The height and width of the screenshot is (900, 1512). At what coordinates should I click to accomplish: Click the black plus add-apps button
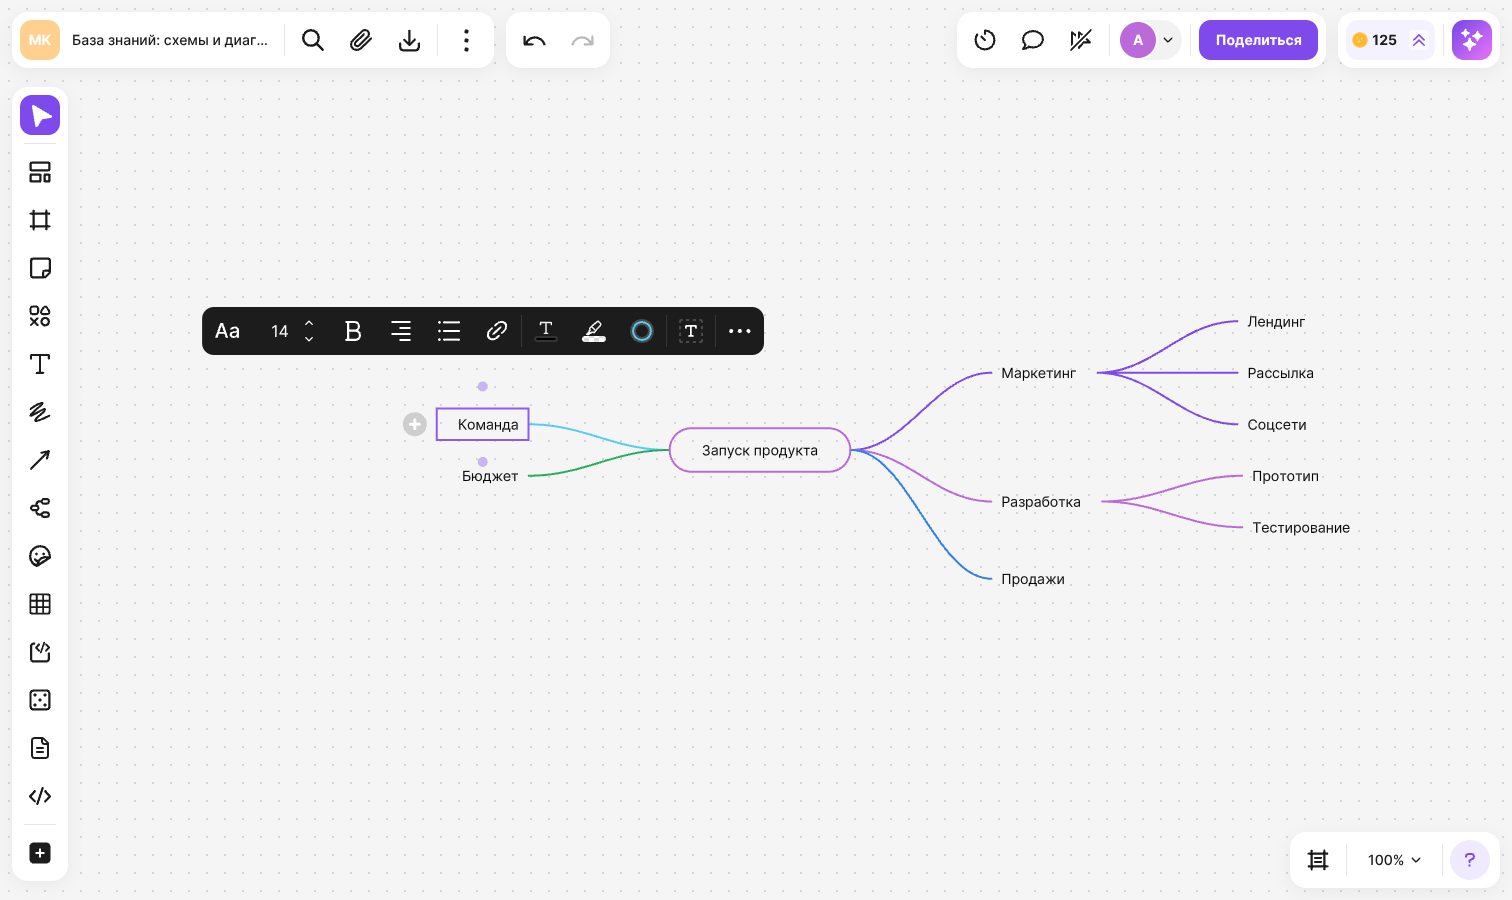[40, 853]
